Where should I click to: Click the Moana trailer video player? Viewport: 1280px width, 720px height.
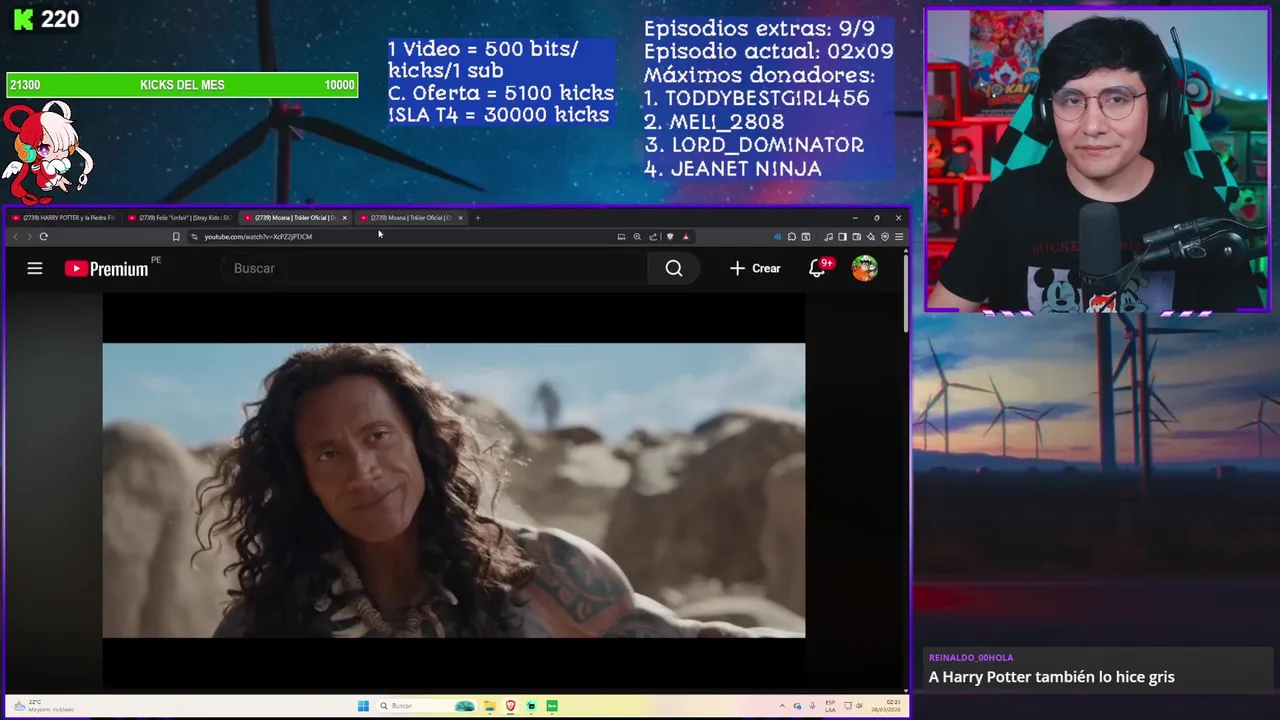(453, 490)
